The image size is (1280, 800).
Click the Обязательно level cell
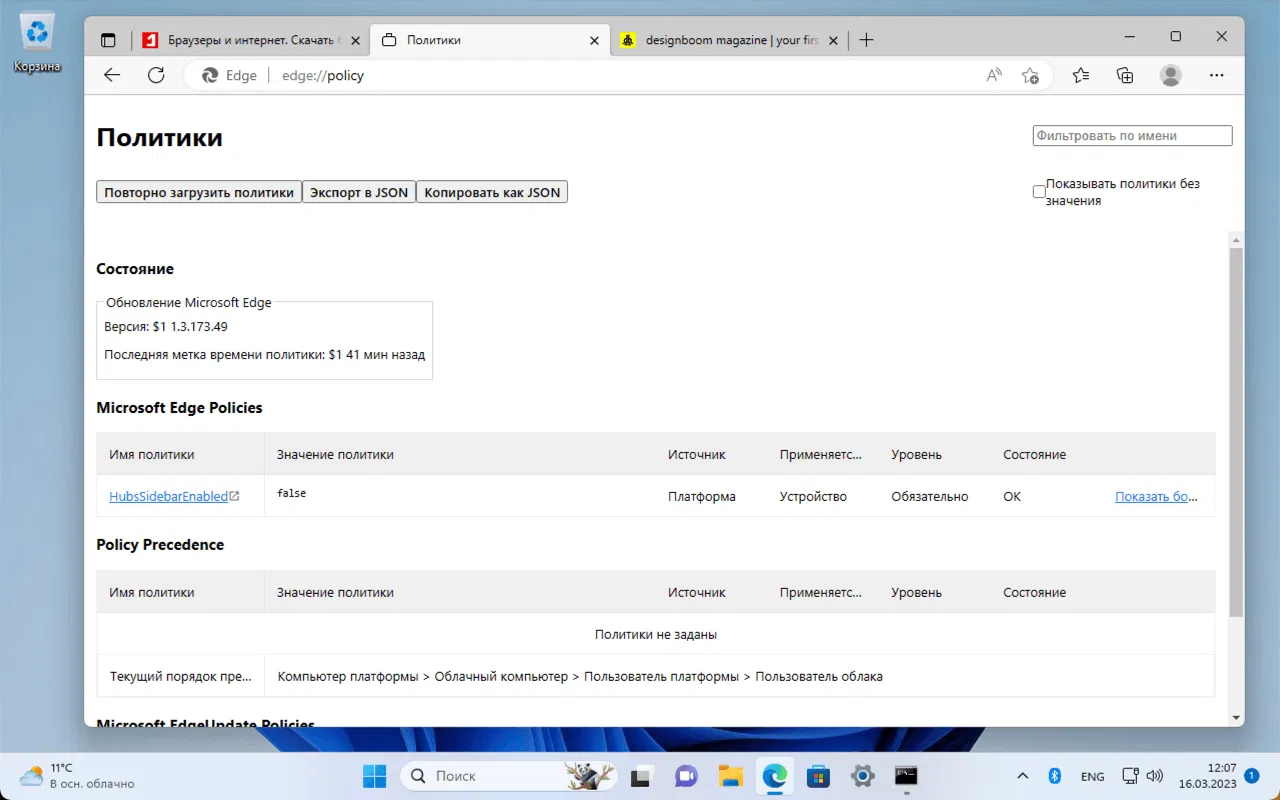click(930, 496)
